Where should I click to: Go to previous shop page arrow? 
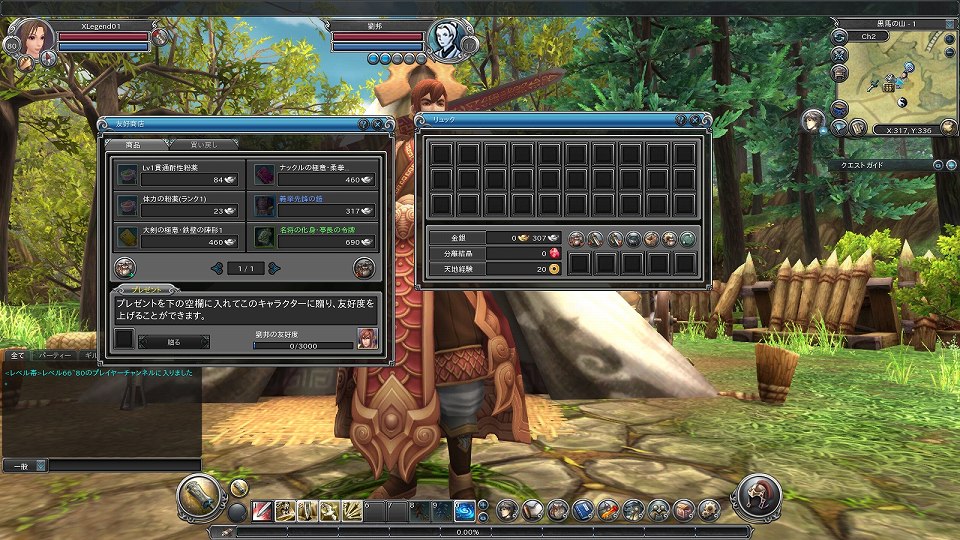[215, 268]
